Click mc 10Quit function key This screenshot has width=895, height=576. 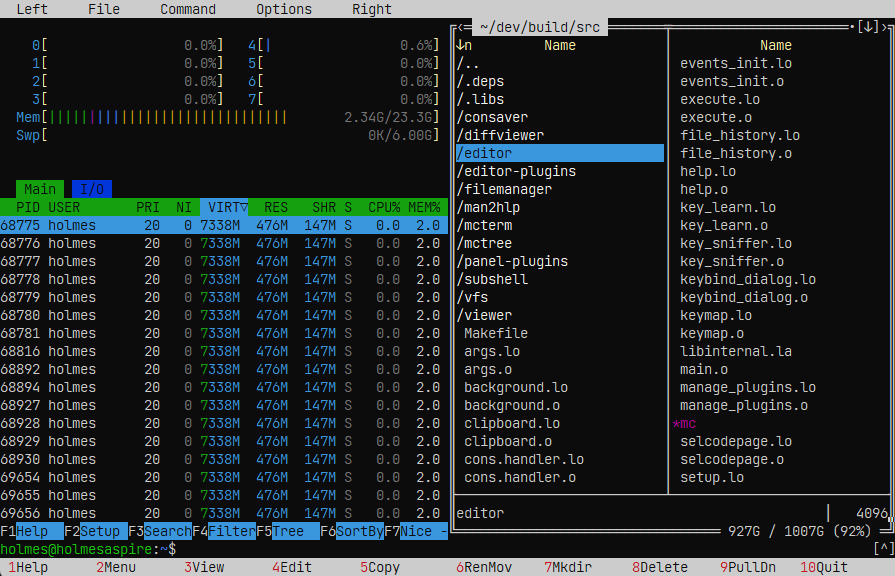tap(824, 567)
